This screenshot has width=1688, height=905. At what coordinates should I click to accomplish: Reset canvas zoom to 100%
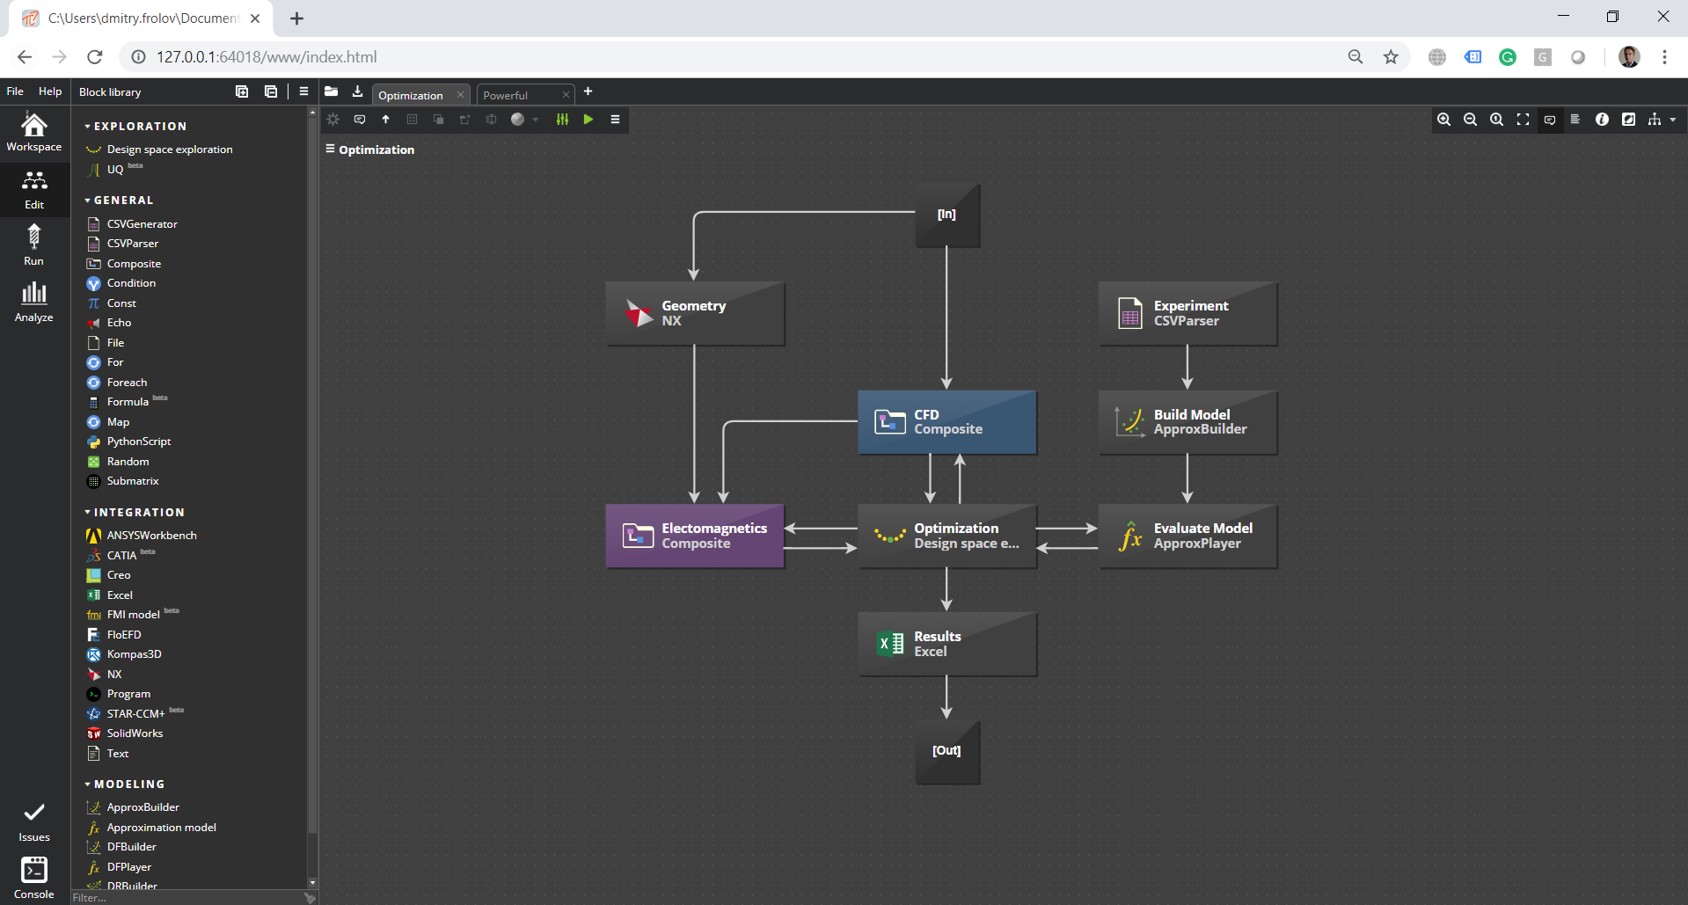[1497, 120]
